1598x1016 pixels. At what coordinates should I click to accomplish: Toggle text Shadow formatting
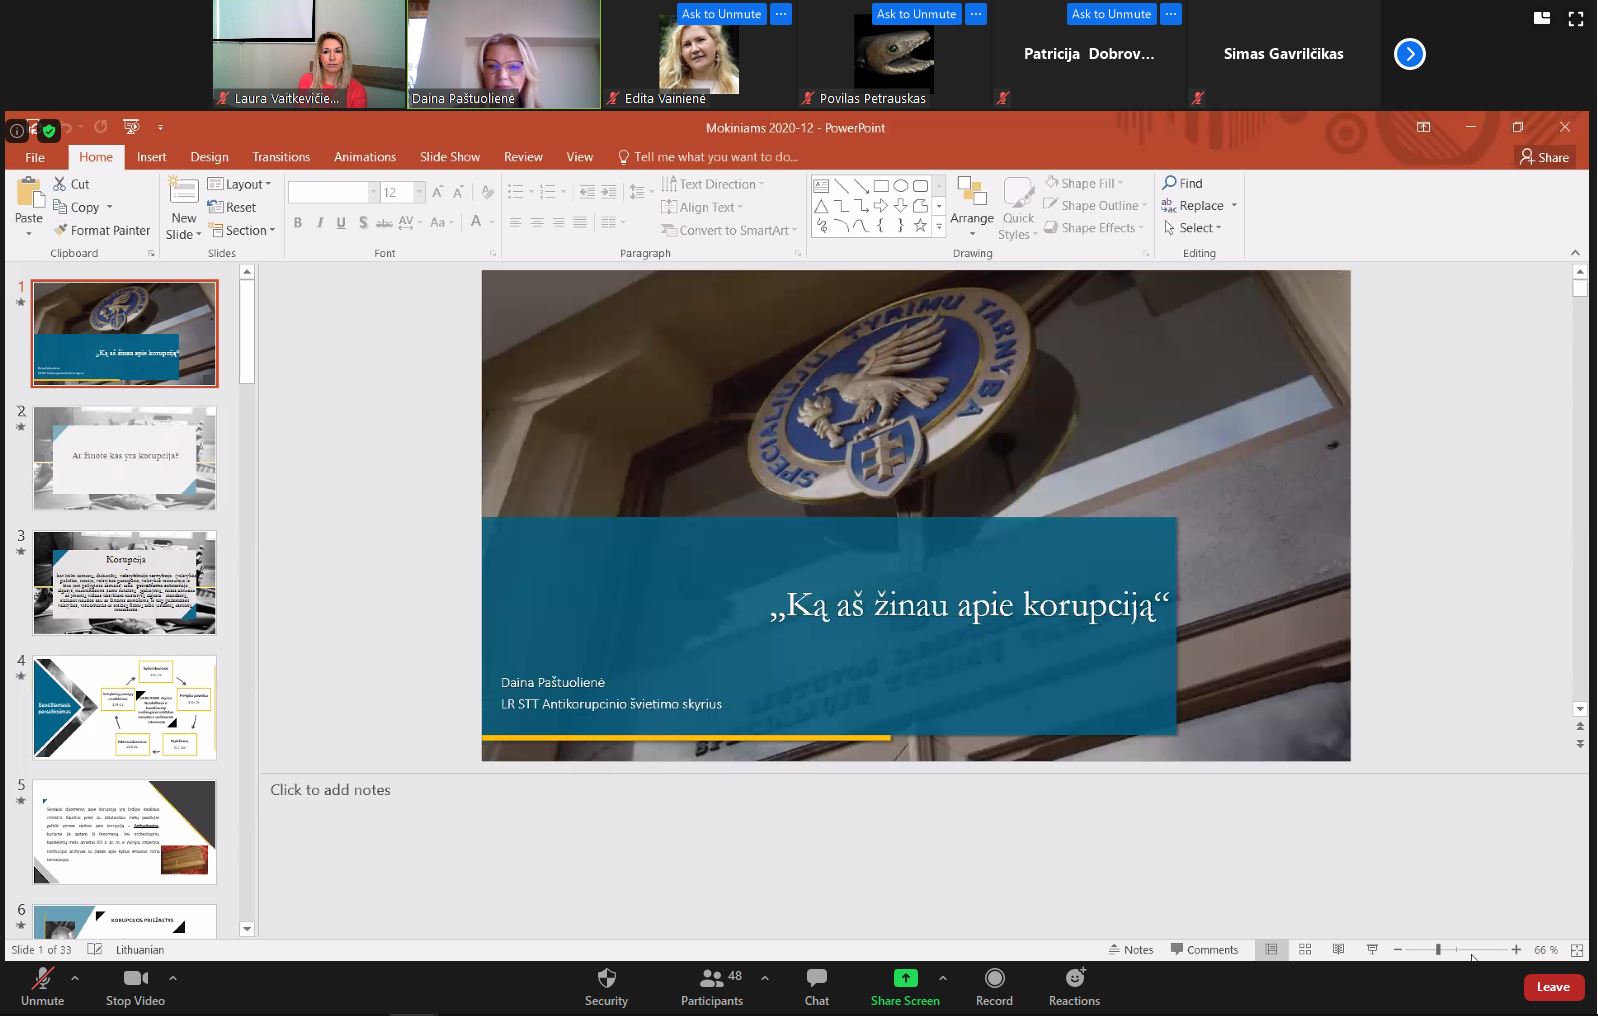click(x=363, y=222)
